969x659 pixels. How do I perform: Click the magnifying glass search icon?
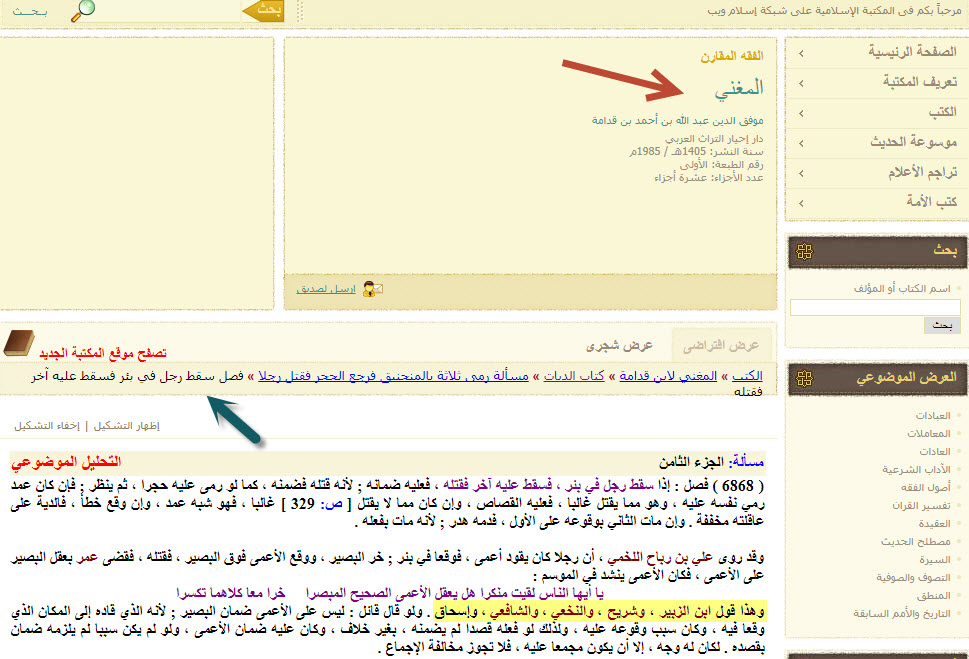pyautogui.click(x=85, y=10)
